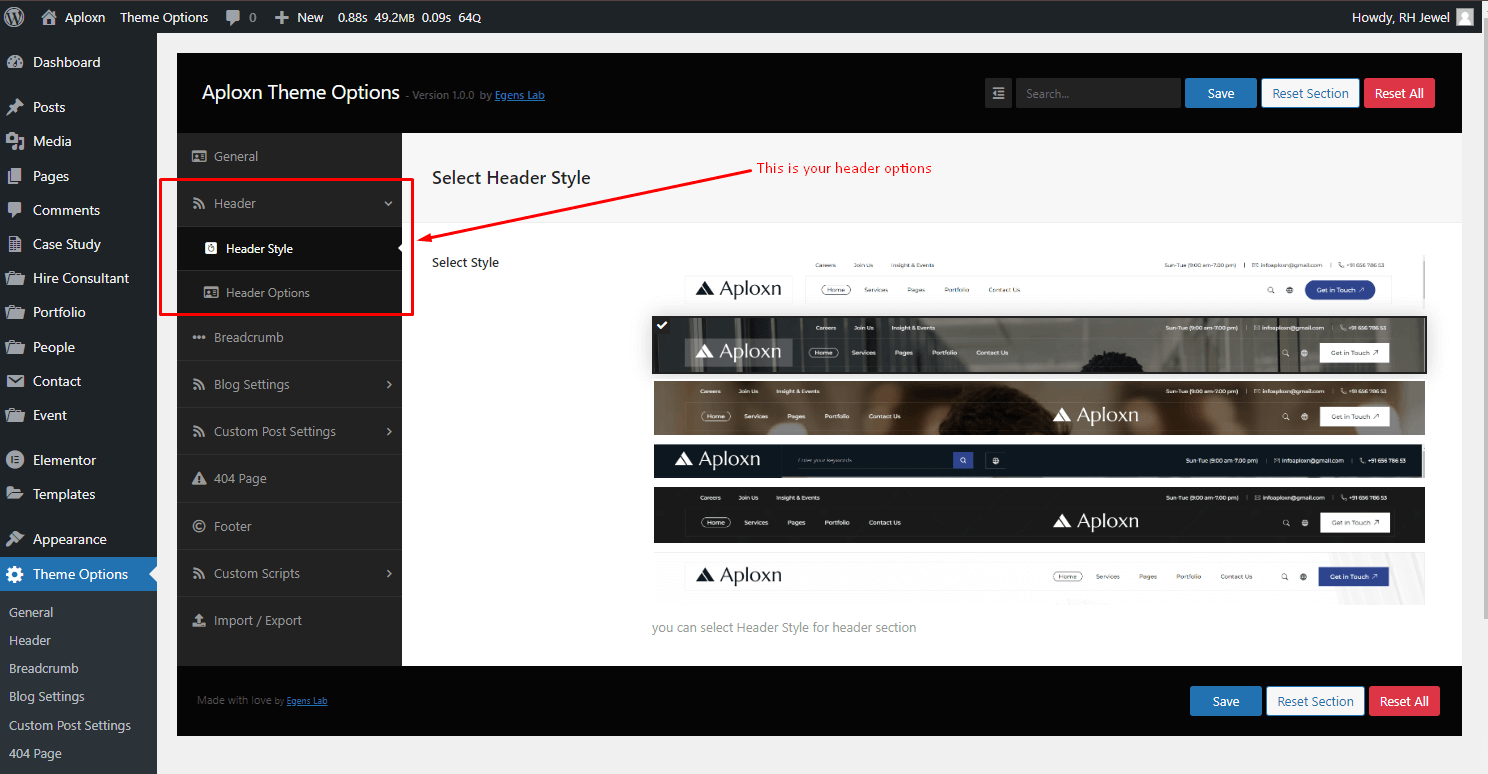Click the top Save button
The image size is (1488, 774).
coord(1221,93)
